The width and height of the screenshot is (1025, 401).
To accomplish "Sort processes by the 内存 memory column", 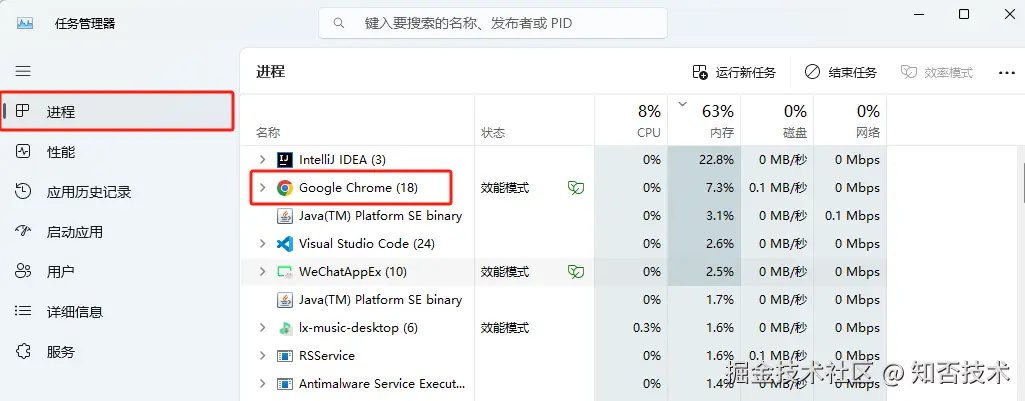I will click(706, 120).
